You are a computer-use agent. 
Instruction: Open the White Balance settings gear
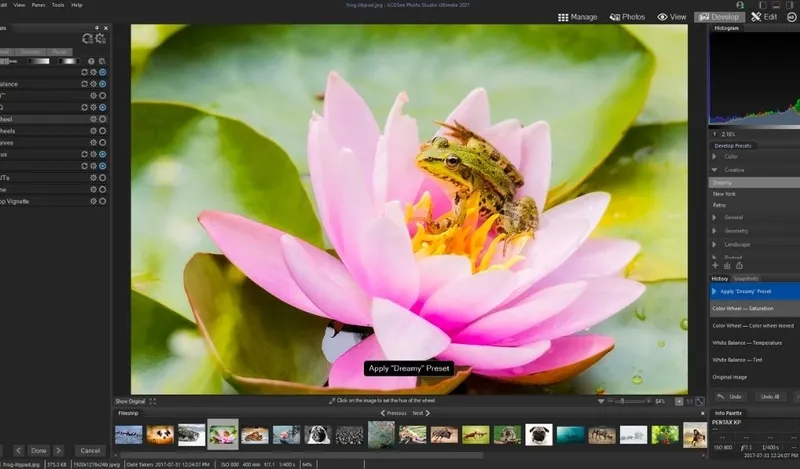(x=94, y=84)
